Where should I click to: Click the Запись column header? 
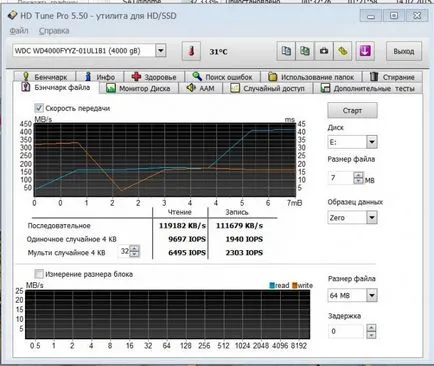pyautogui.click(x=237, y=212)
